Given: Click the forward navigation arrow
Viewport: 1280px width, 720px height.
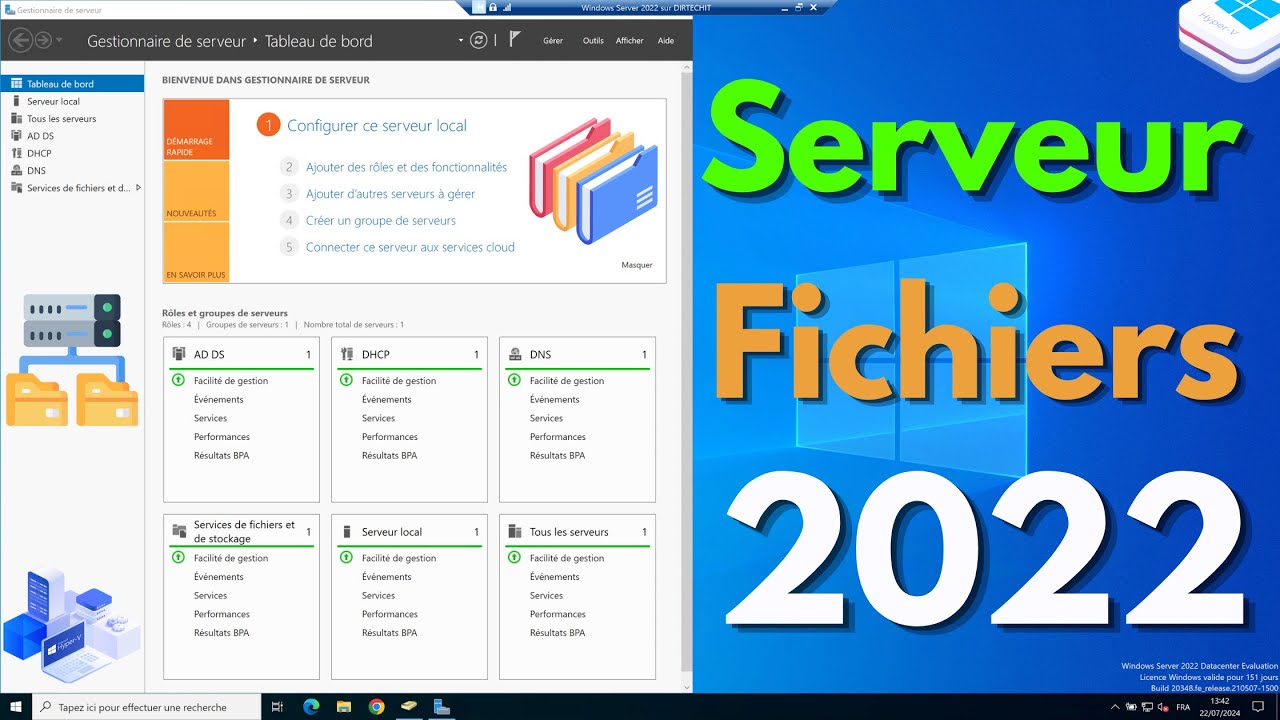Looking at the screenshot, I should (43, 40).
